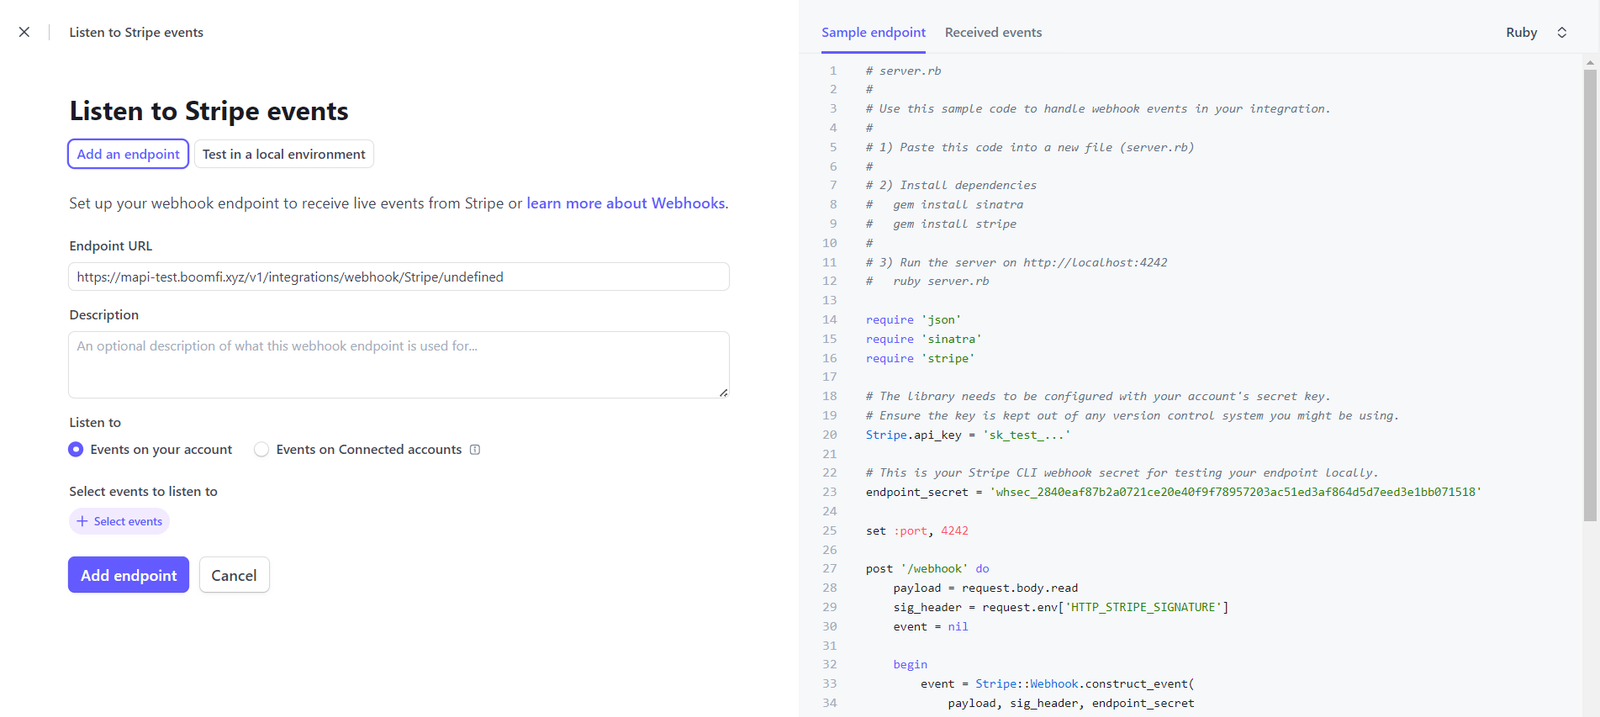The image size is (1600, 717).
Task: Click the scrollbar up arrow
Action: (1590, 62)
